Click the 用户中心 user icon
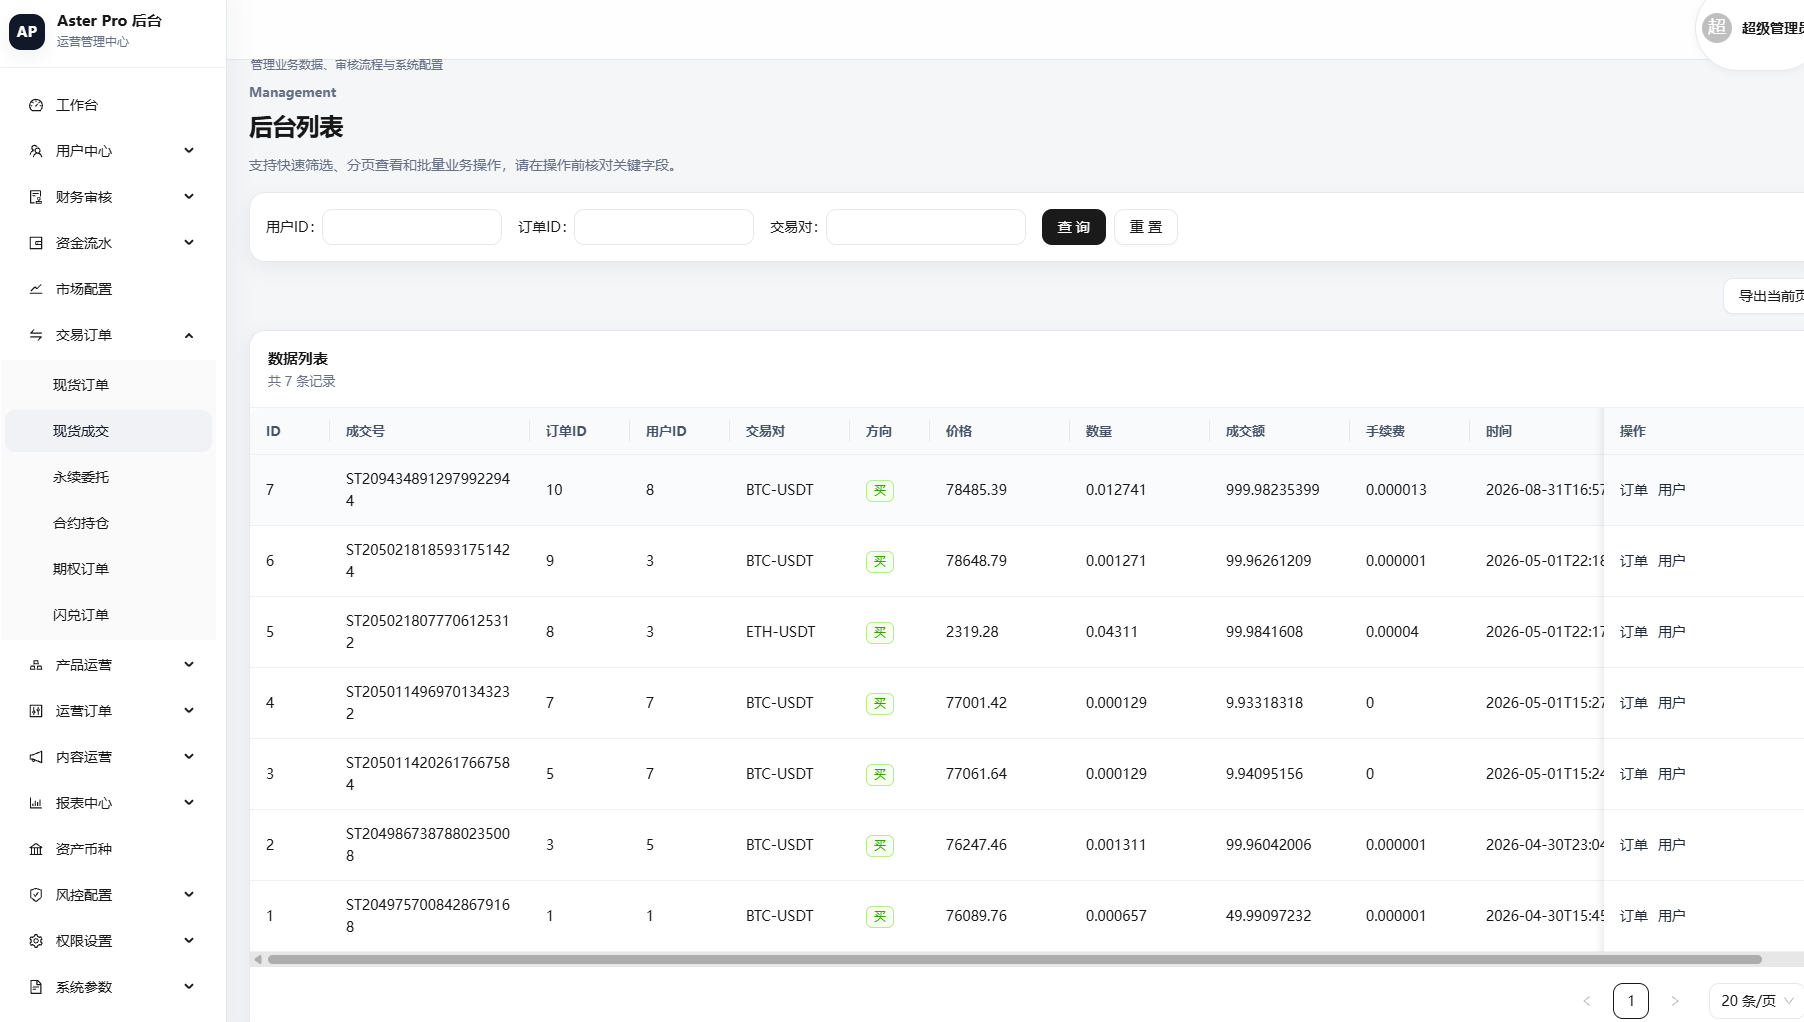 (x=36, y=151)
